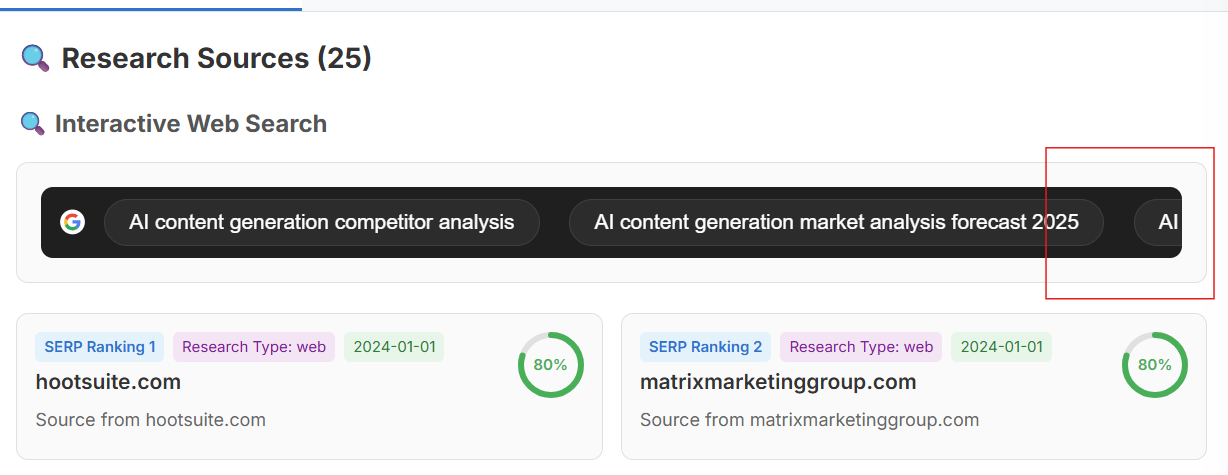Click the 2024-01-01 date tag on matrixmarketinggroup card
The height and width of the screenshot is (475, 1228).
[1001, 347]
